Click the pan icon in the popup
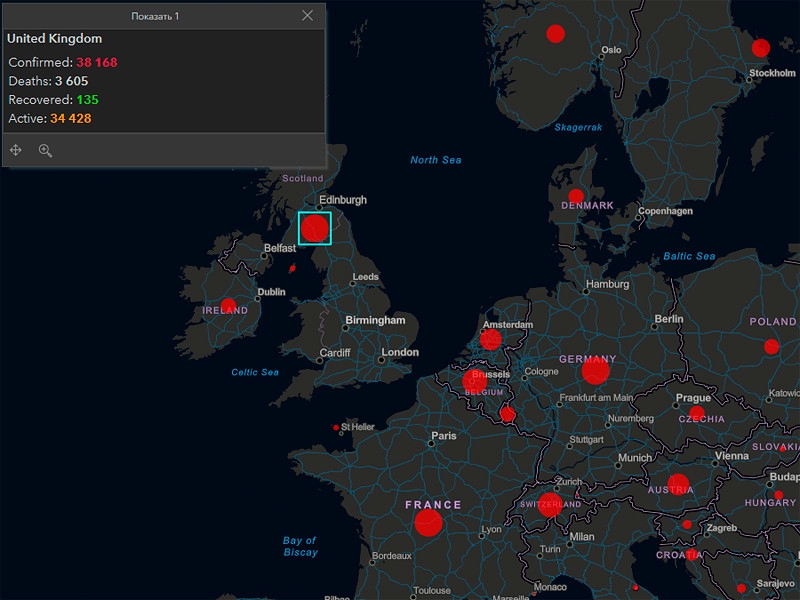800x600 pixels. 16,150
